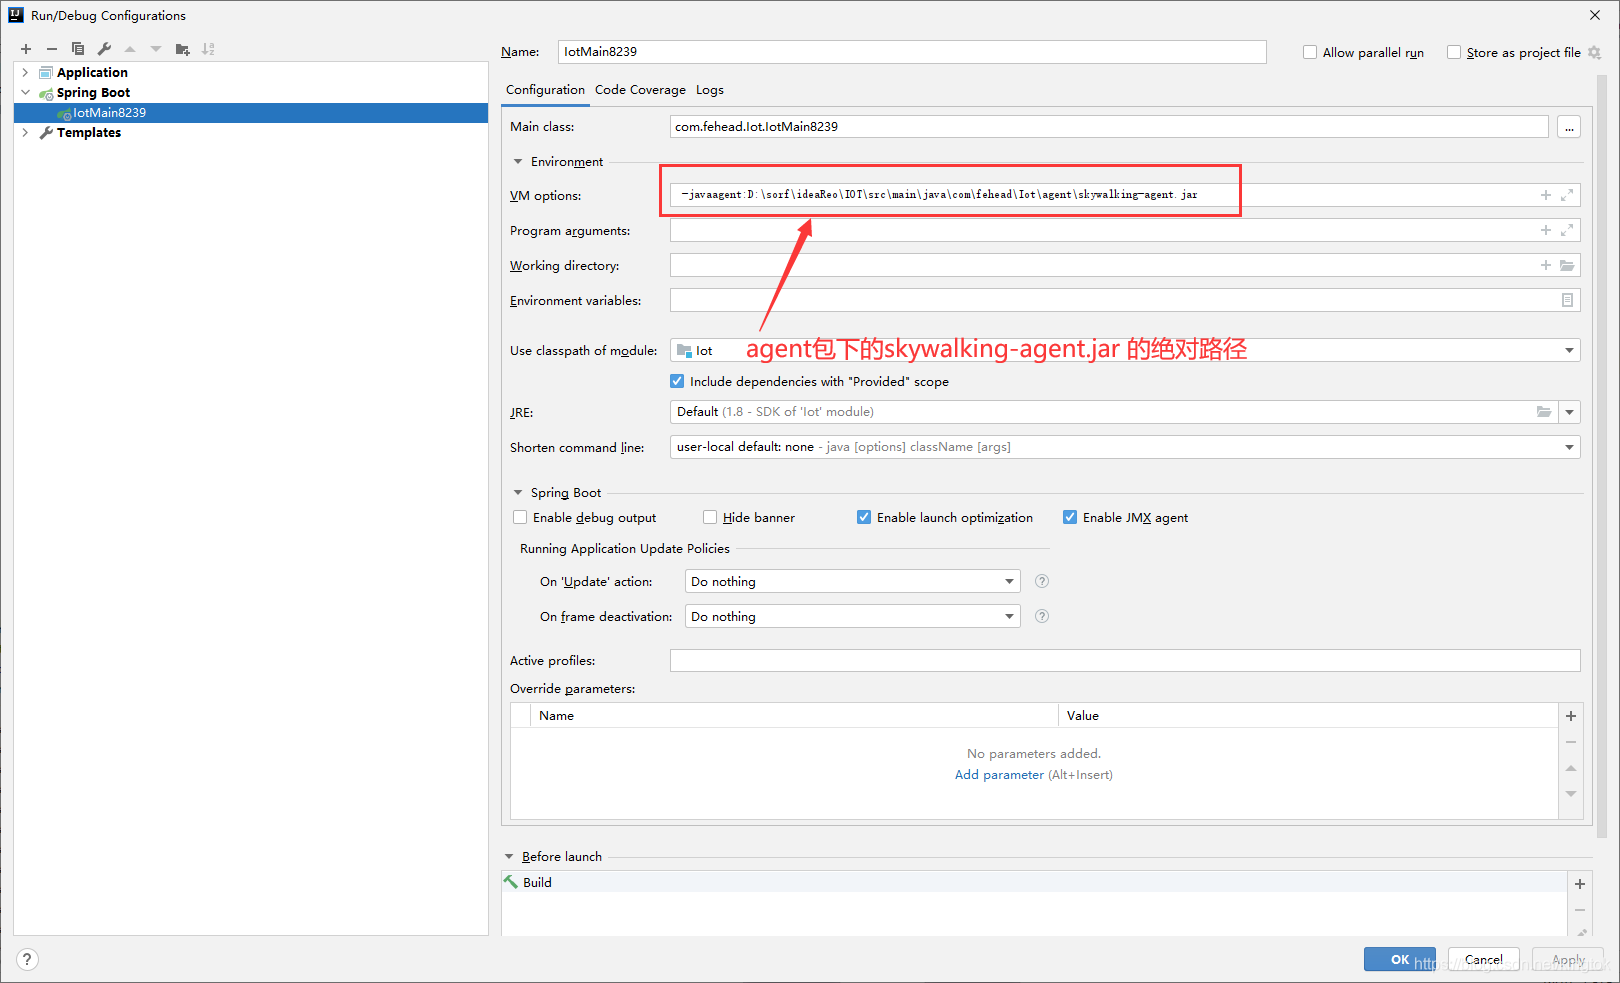Toggle Store as project file checkbox
The width and height of the screenshot is (1620, 983).
pos(1454,52)
